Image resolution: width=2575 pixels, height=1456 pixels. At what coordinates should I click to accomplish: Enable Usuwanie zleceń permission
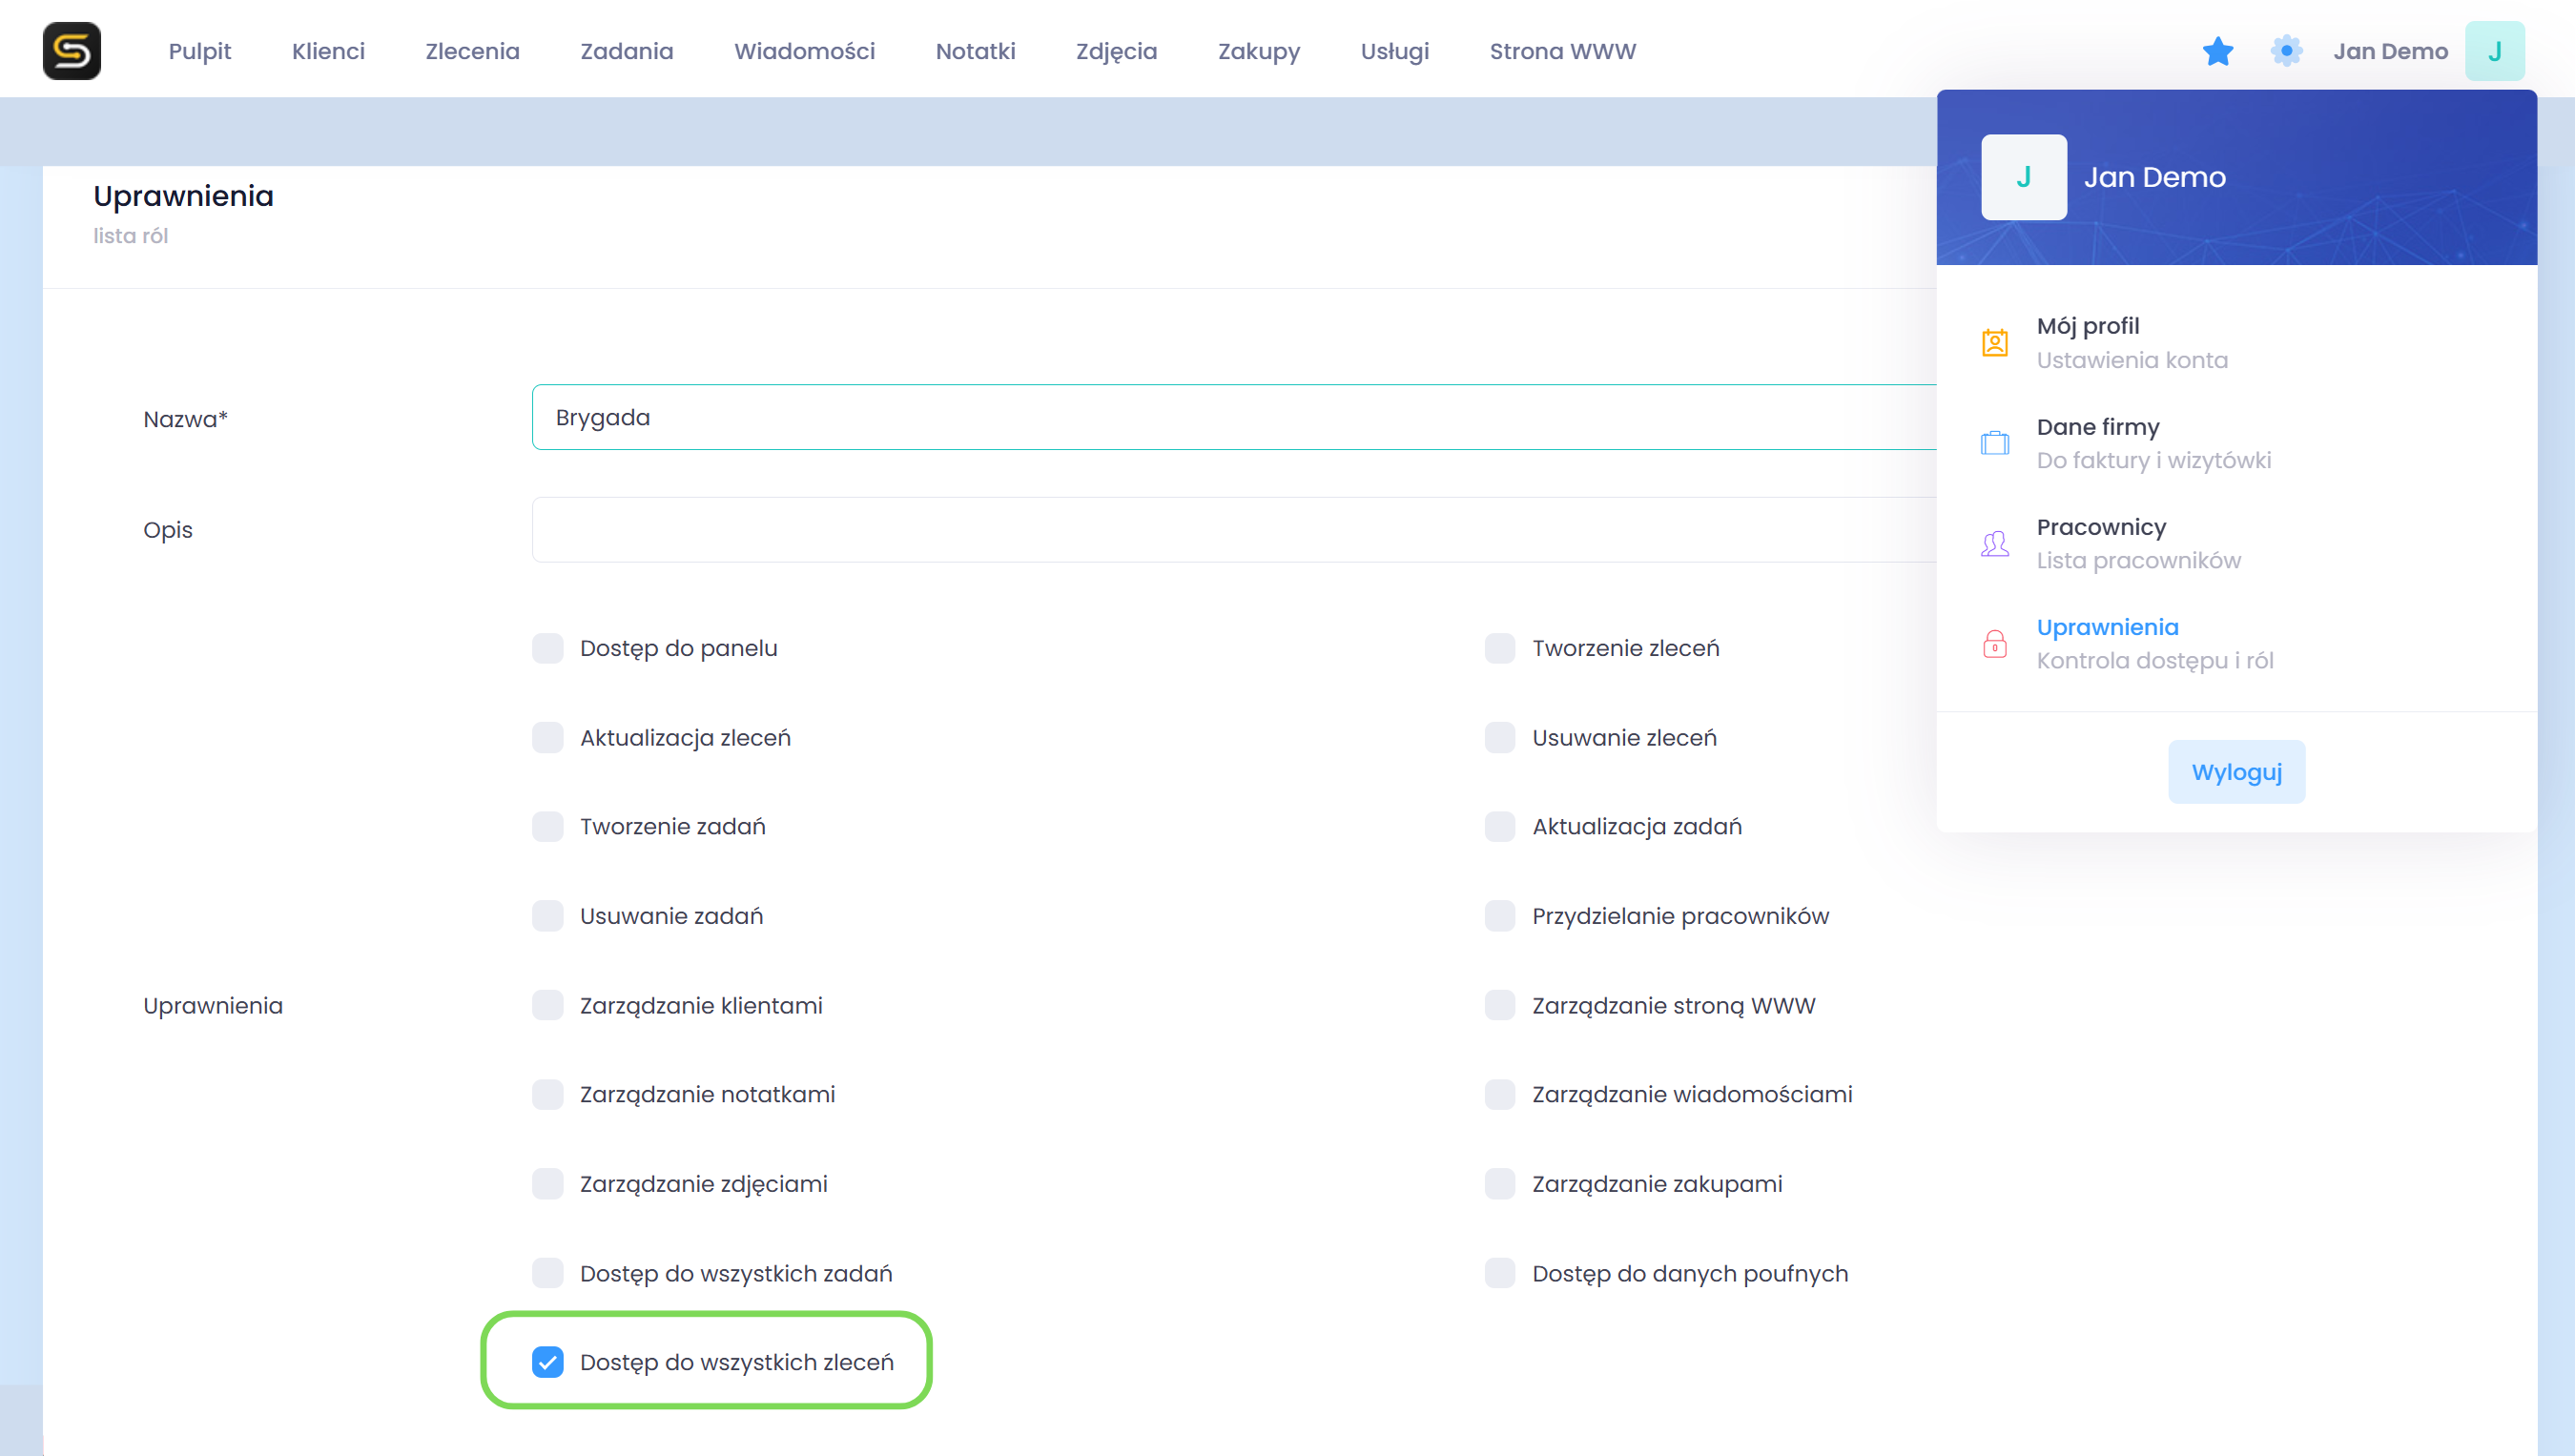click(x=1499, y=738)
